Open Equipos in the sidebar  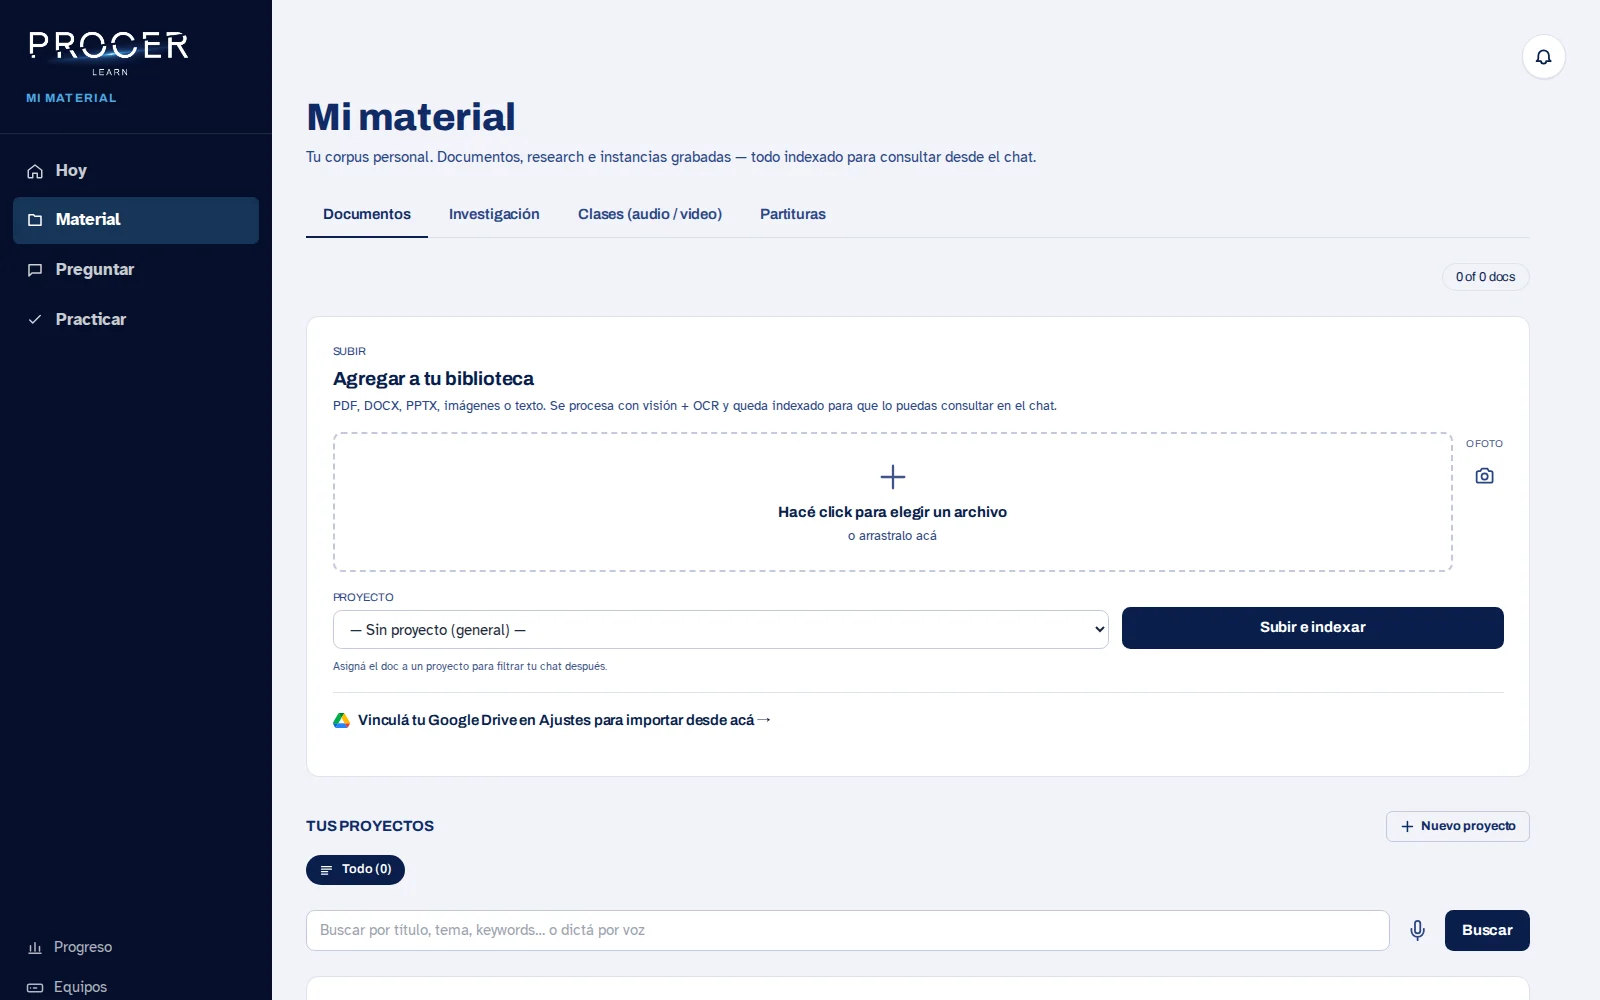(136, 987)
